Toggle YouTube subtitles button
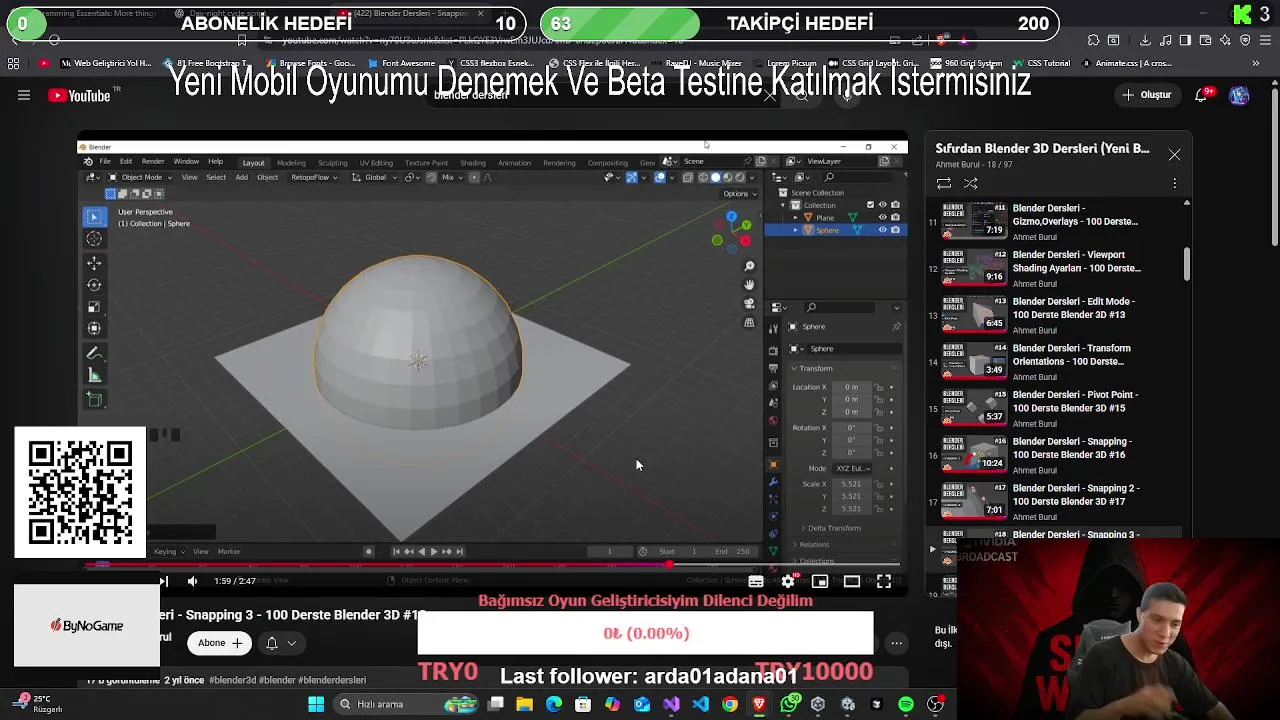Viewport: 1280px width, 720px height. pos(756,581)
